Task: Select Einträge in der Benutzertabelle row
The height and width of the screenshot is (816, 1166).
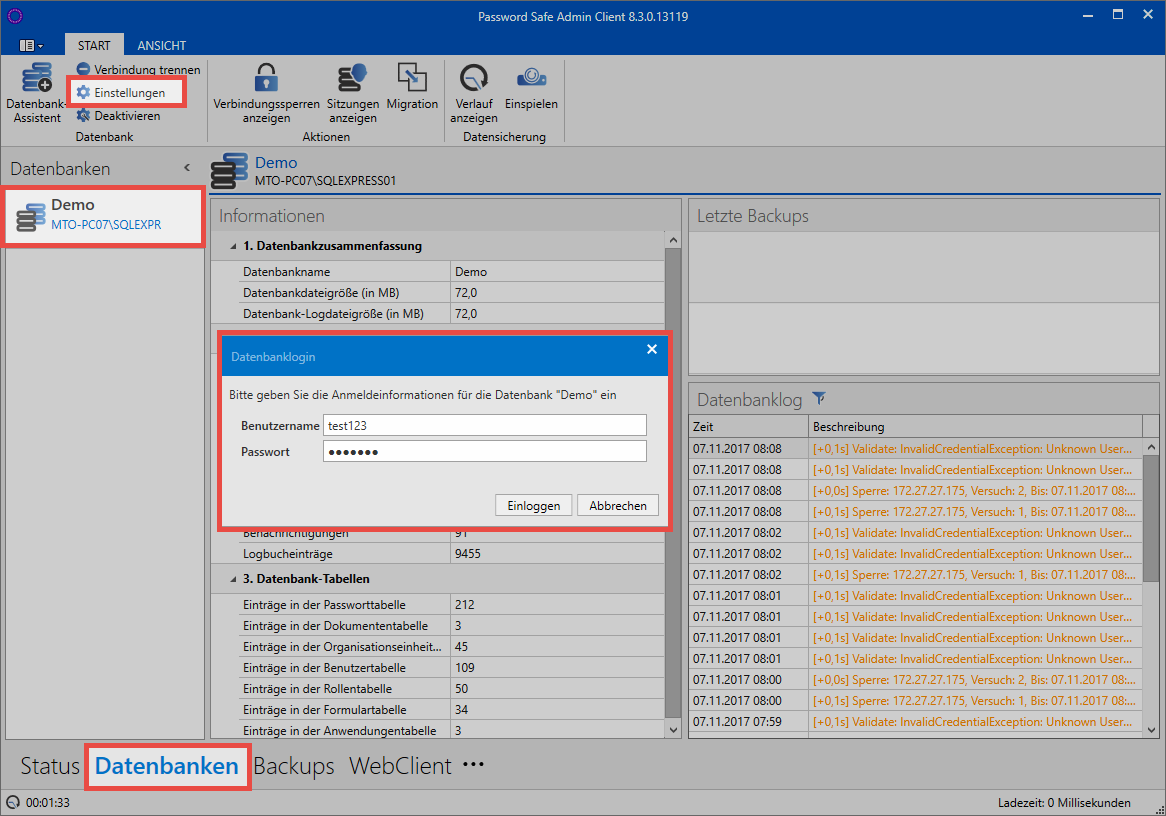Action: pos(452,668)
